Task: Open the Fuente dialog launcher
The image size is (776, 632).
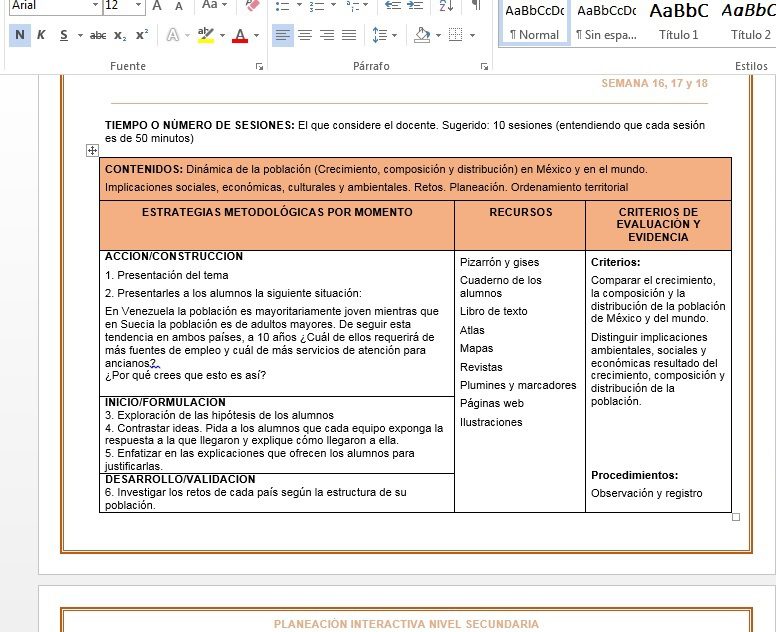Action: (259, 66)
